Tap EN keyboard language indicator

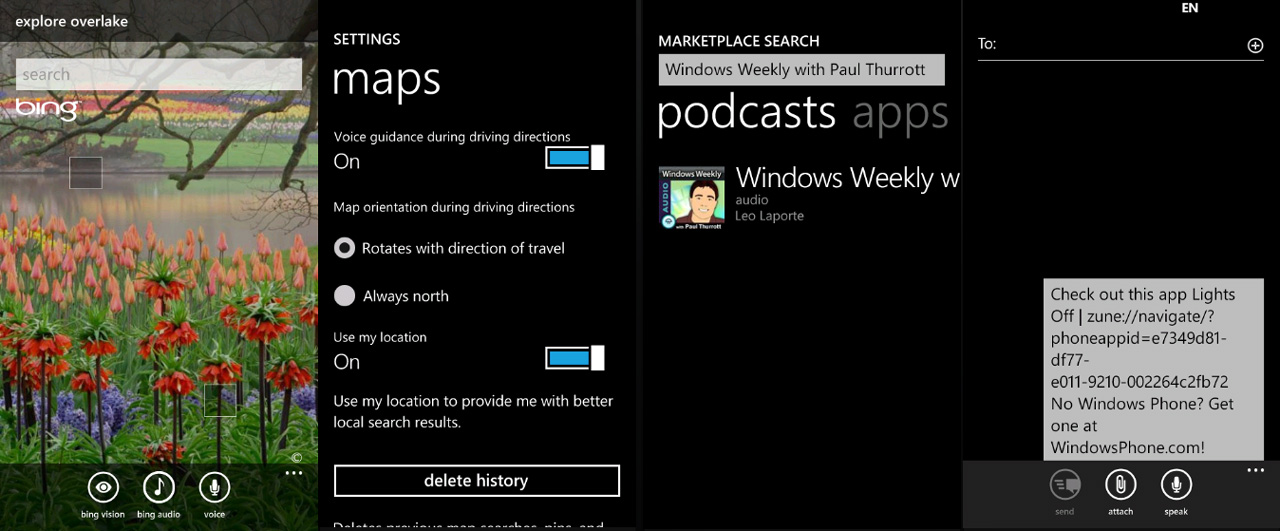(1189, 8)
